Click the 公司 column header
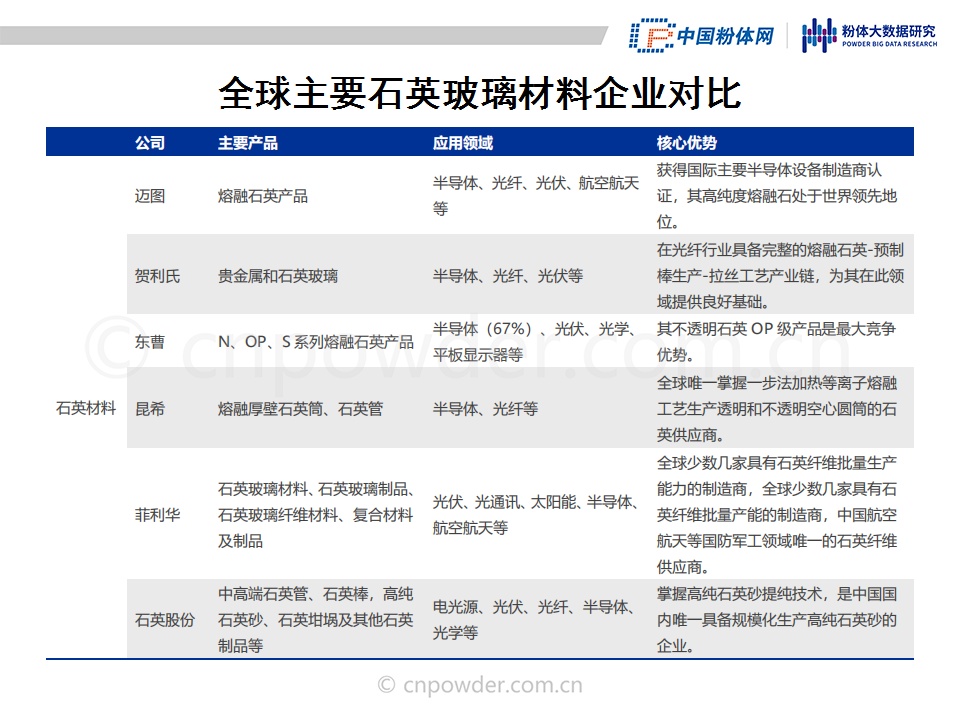The width and height of the screenshot is (960, 720). [150, 143]
